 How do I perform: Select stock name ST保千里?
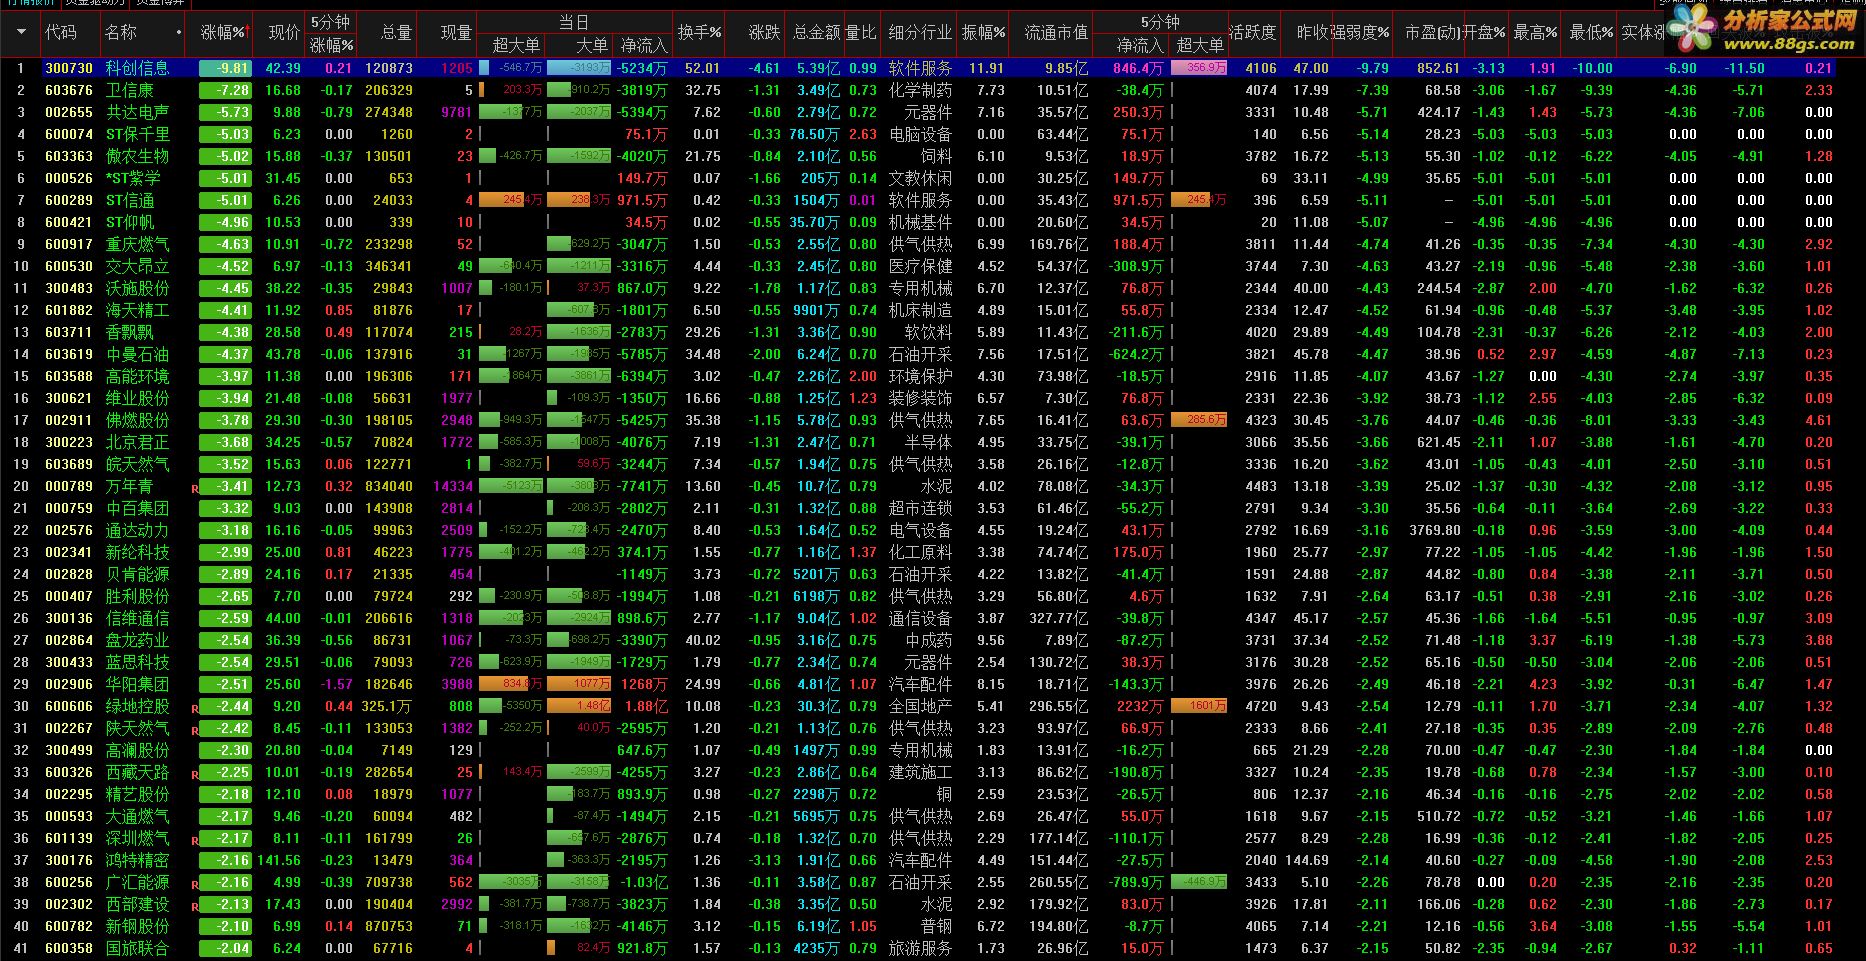point(137,134)
